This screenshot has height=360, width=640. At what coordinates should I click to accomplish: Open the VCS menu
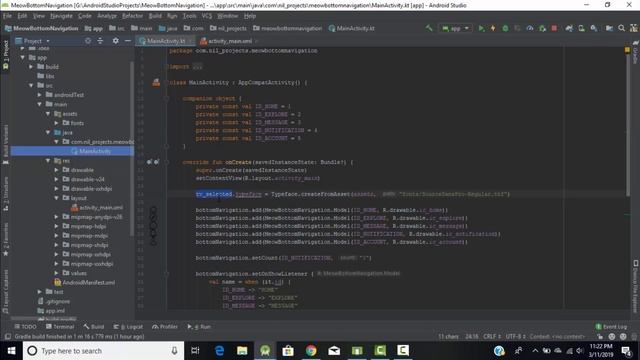(207, 16)
